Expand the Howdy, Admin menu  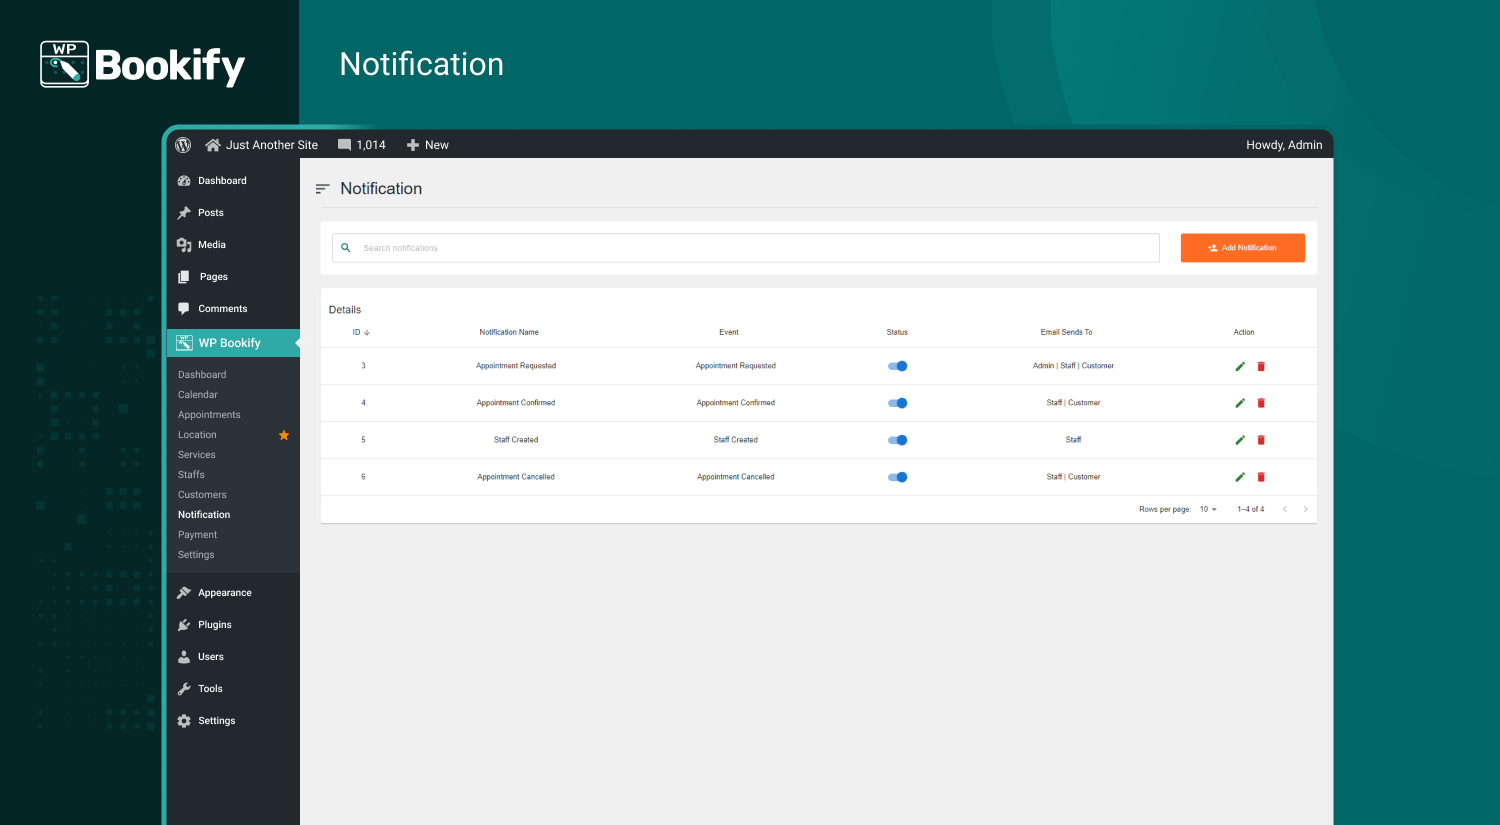(x=1284, y=144)
